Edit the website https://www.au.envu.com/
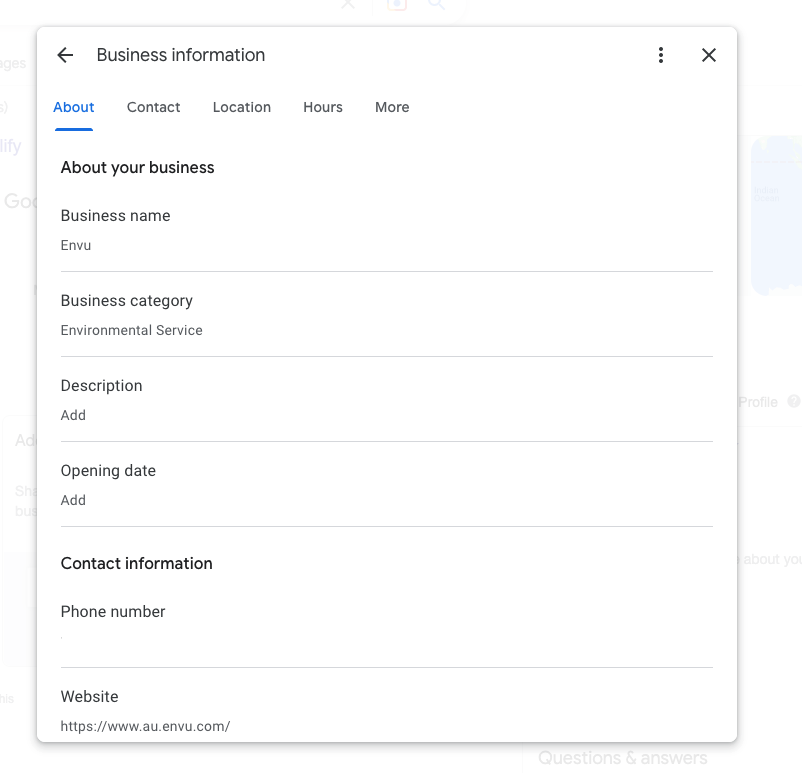Image resolution: width=802 pixels, height=773 pixels. [x=145, y=726]
